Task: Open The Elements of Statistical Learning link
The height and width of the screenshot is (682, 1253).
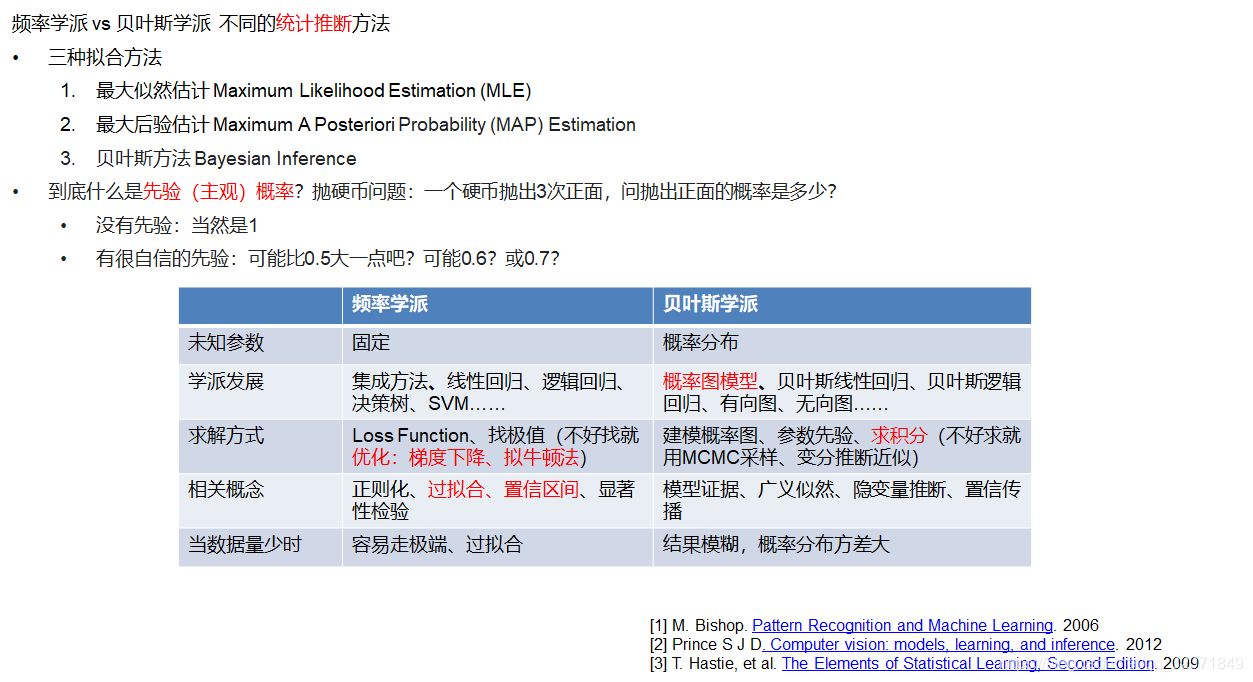Action: (x=968, y=663)
